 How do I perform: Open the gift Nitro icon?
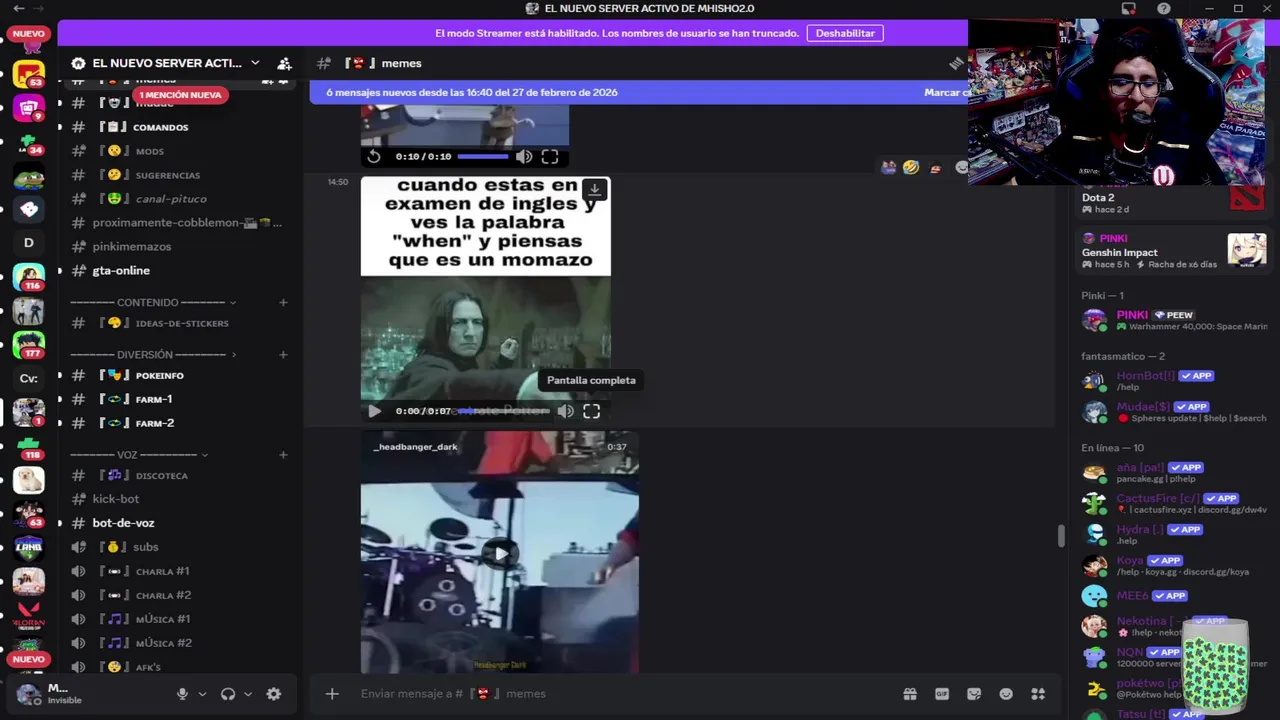[x=910, y=694]
